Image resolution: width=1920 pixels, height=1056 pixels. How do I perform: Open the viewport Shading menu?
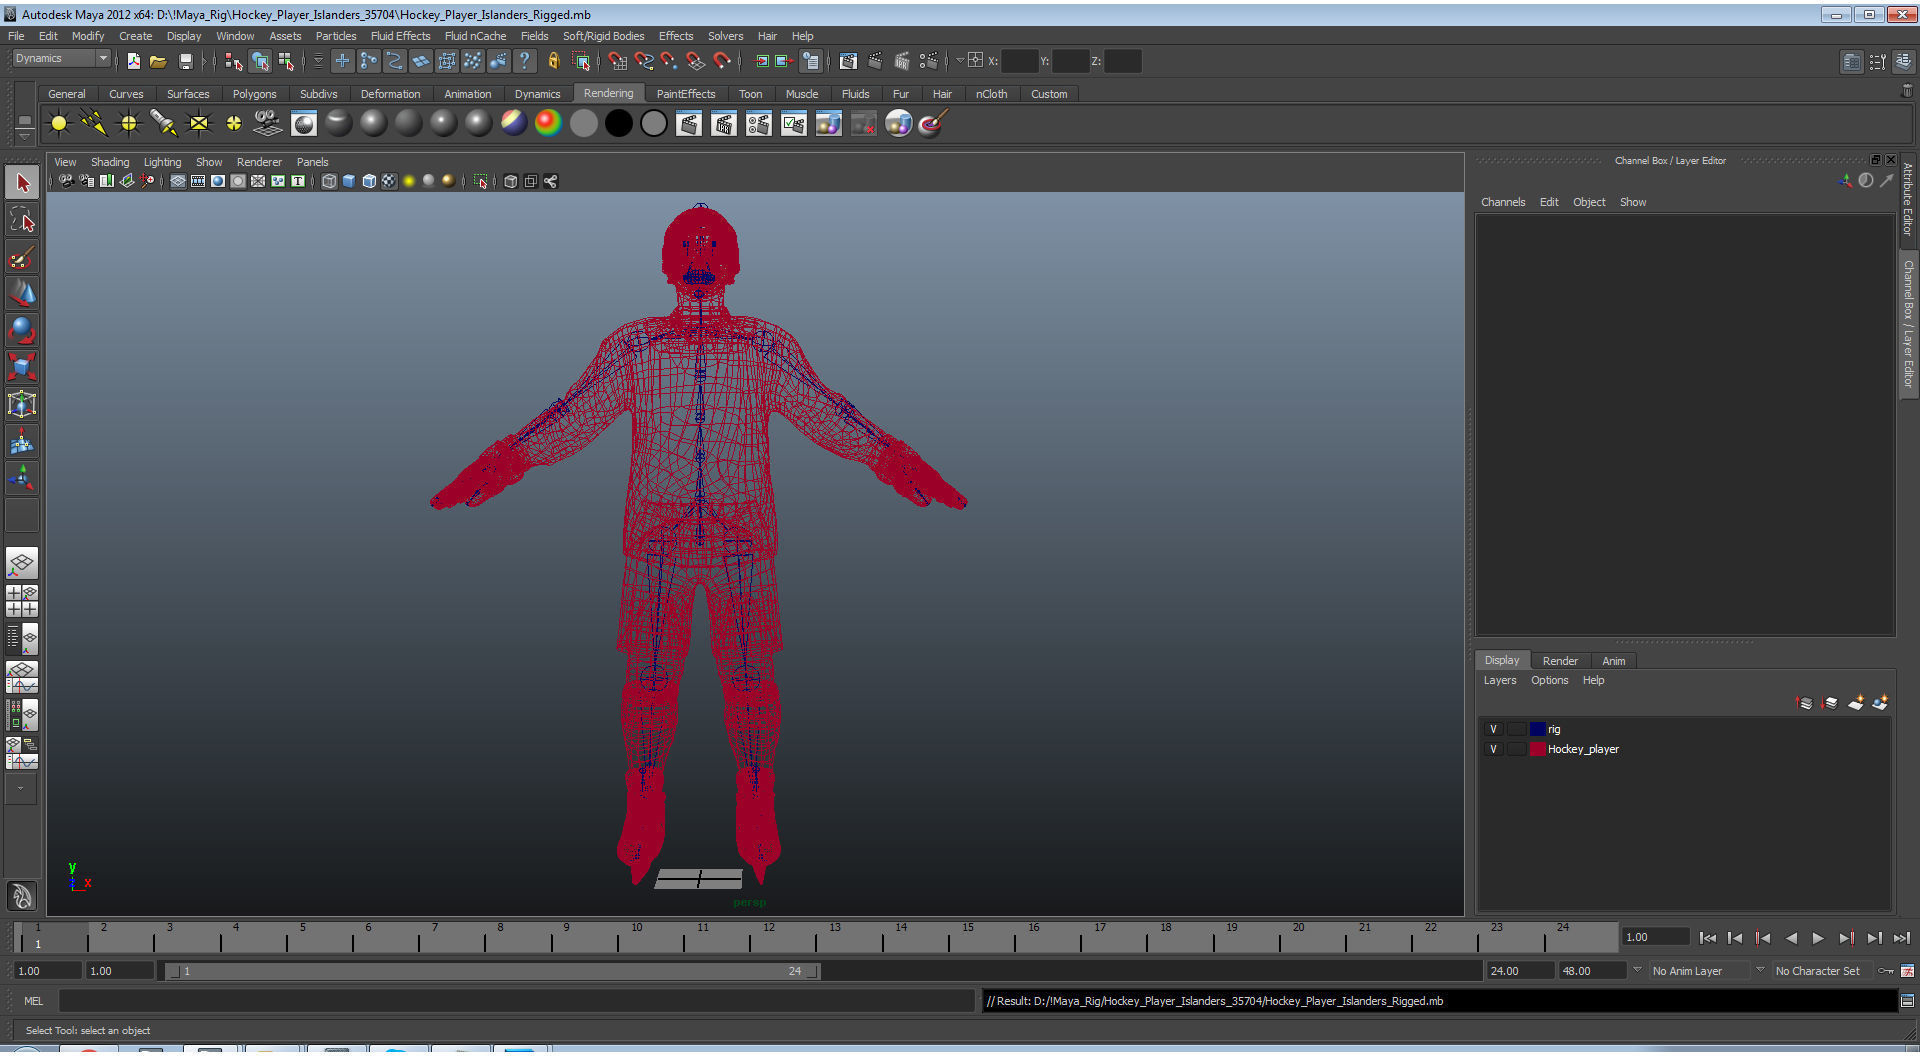(110, 162)
